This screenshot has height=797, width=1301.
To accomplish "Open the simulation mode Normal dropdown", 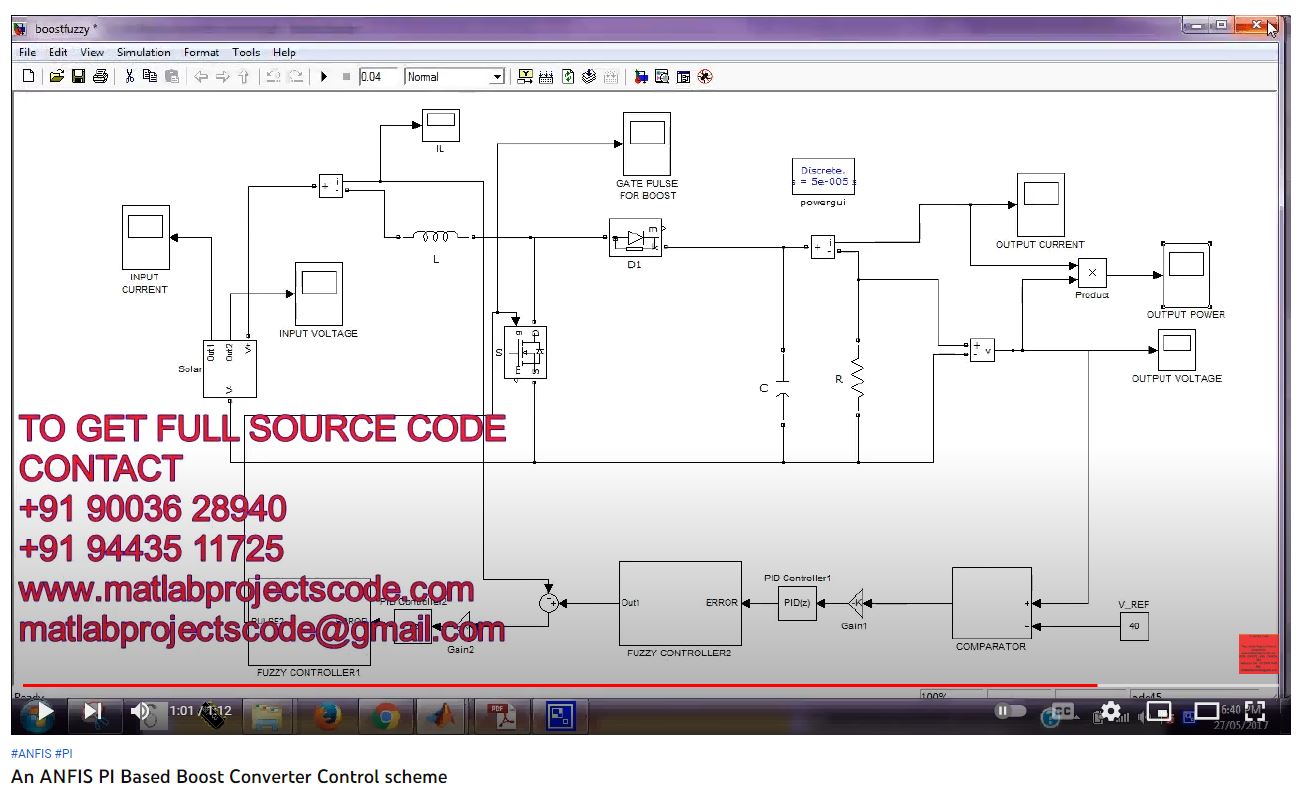I will pyautogui.click(x=455, y=77).
